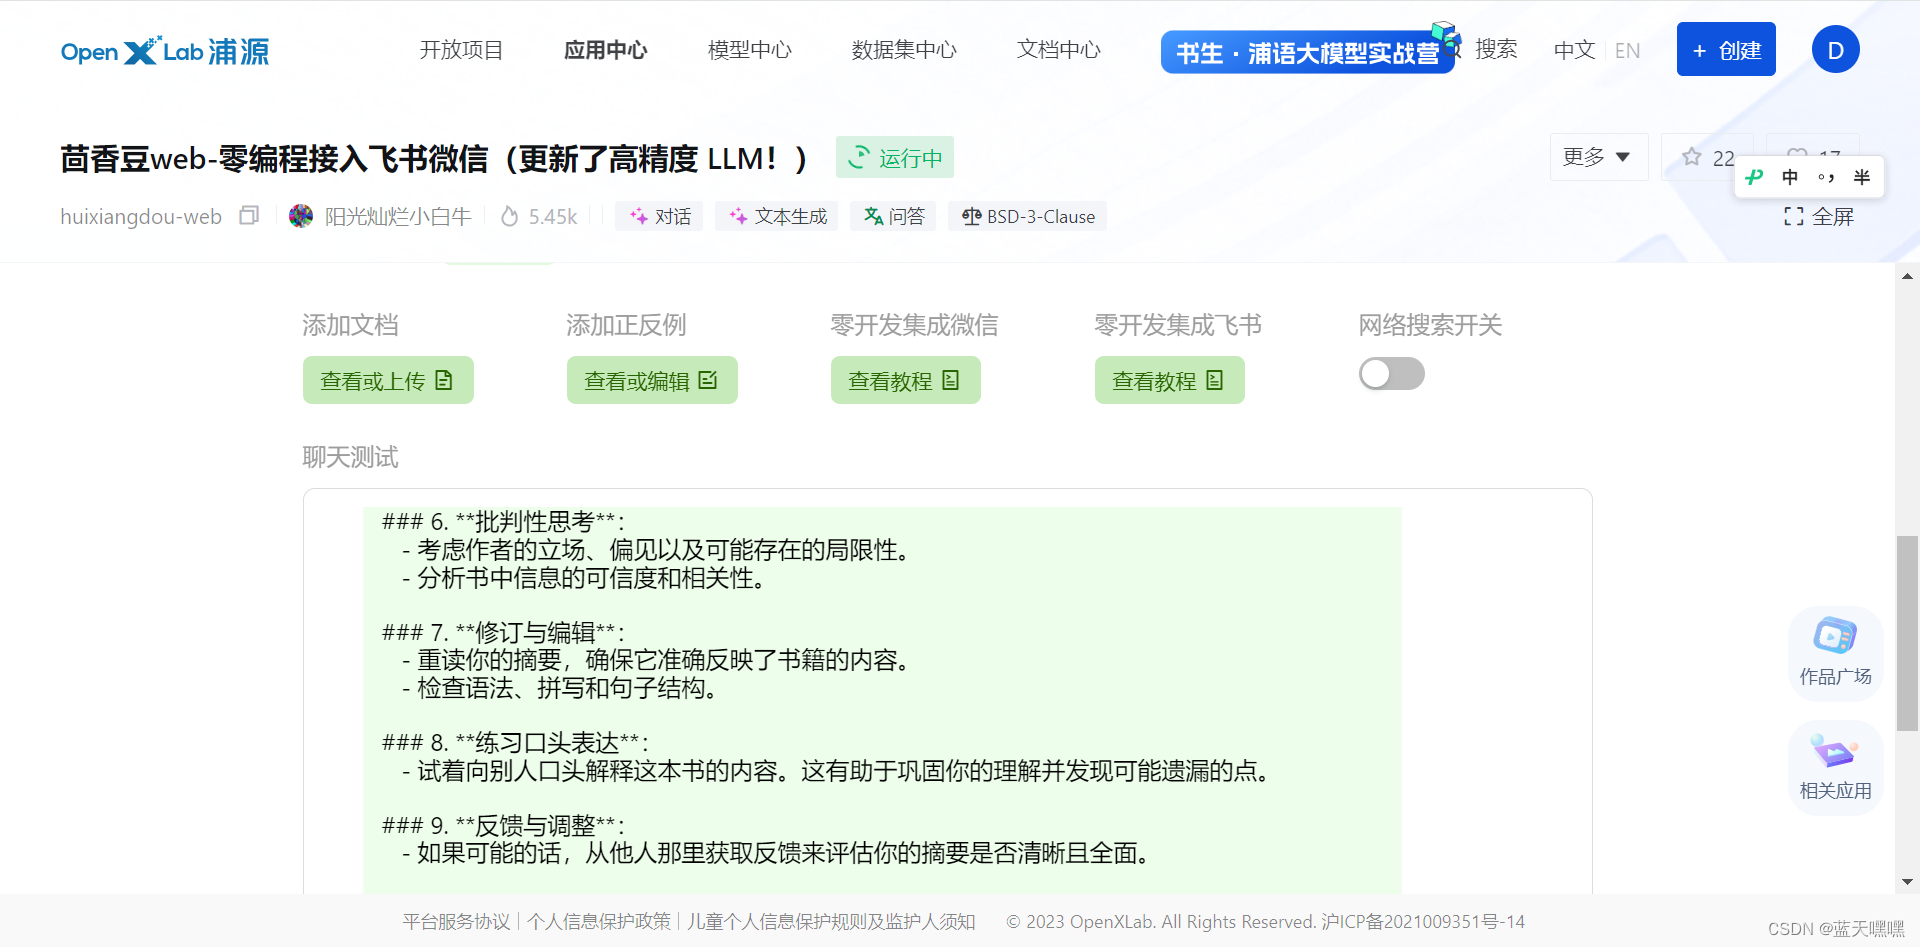Star the app with 22 stars

[1707, 157]
